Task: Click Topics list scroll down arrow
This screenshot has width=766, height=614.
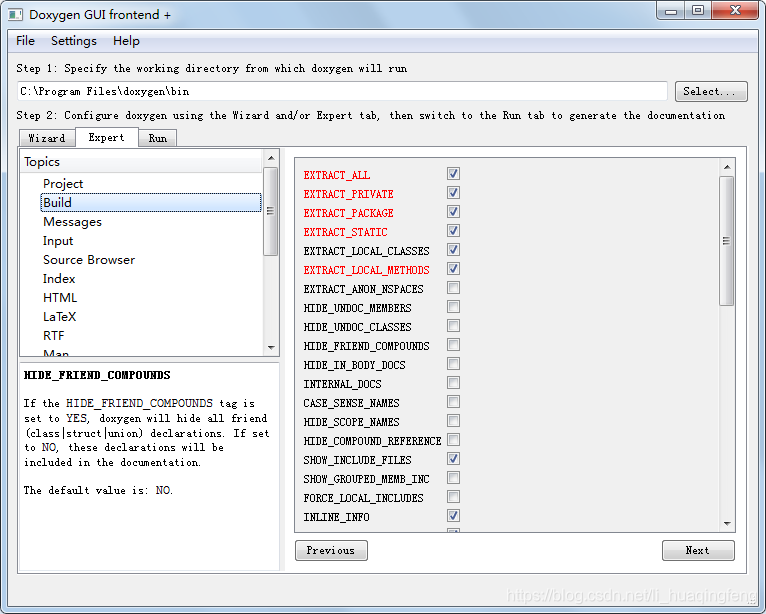Action: click(271, 348)
